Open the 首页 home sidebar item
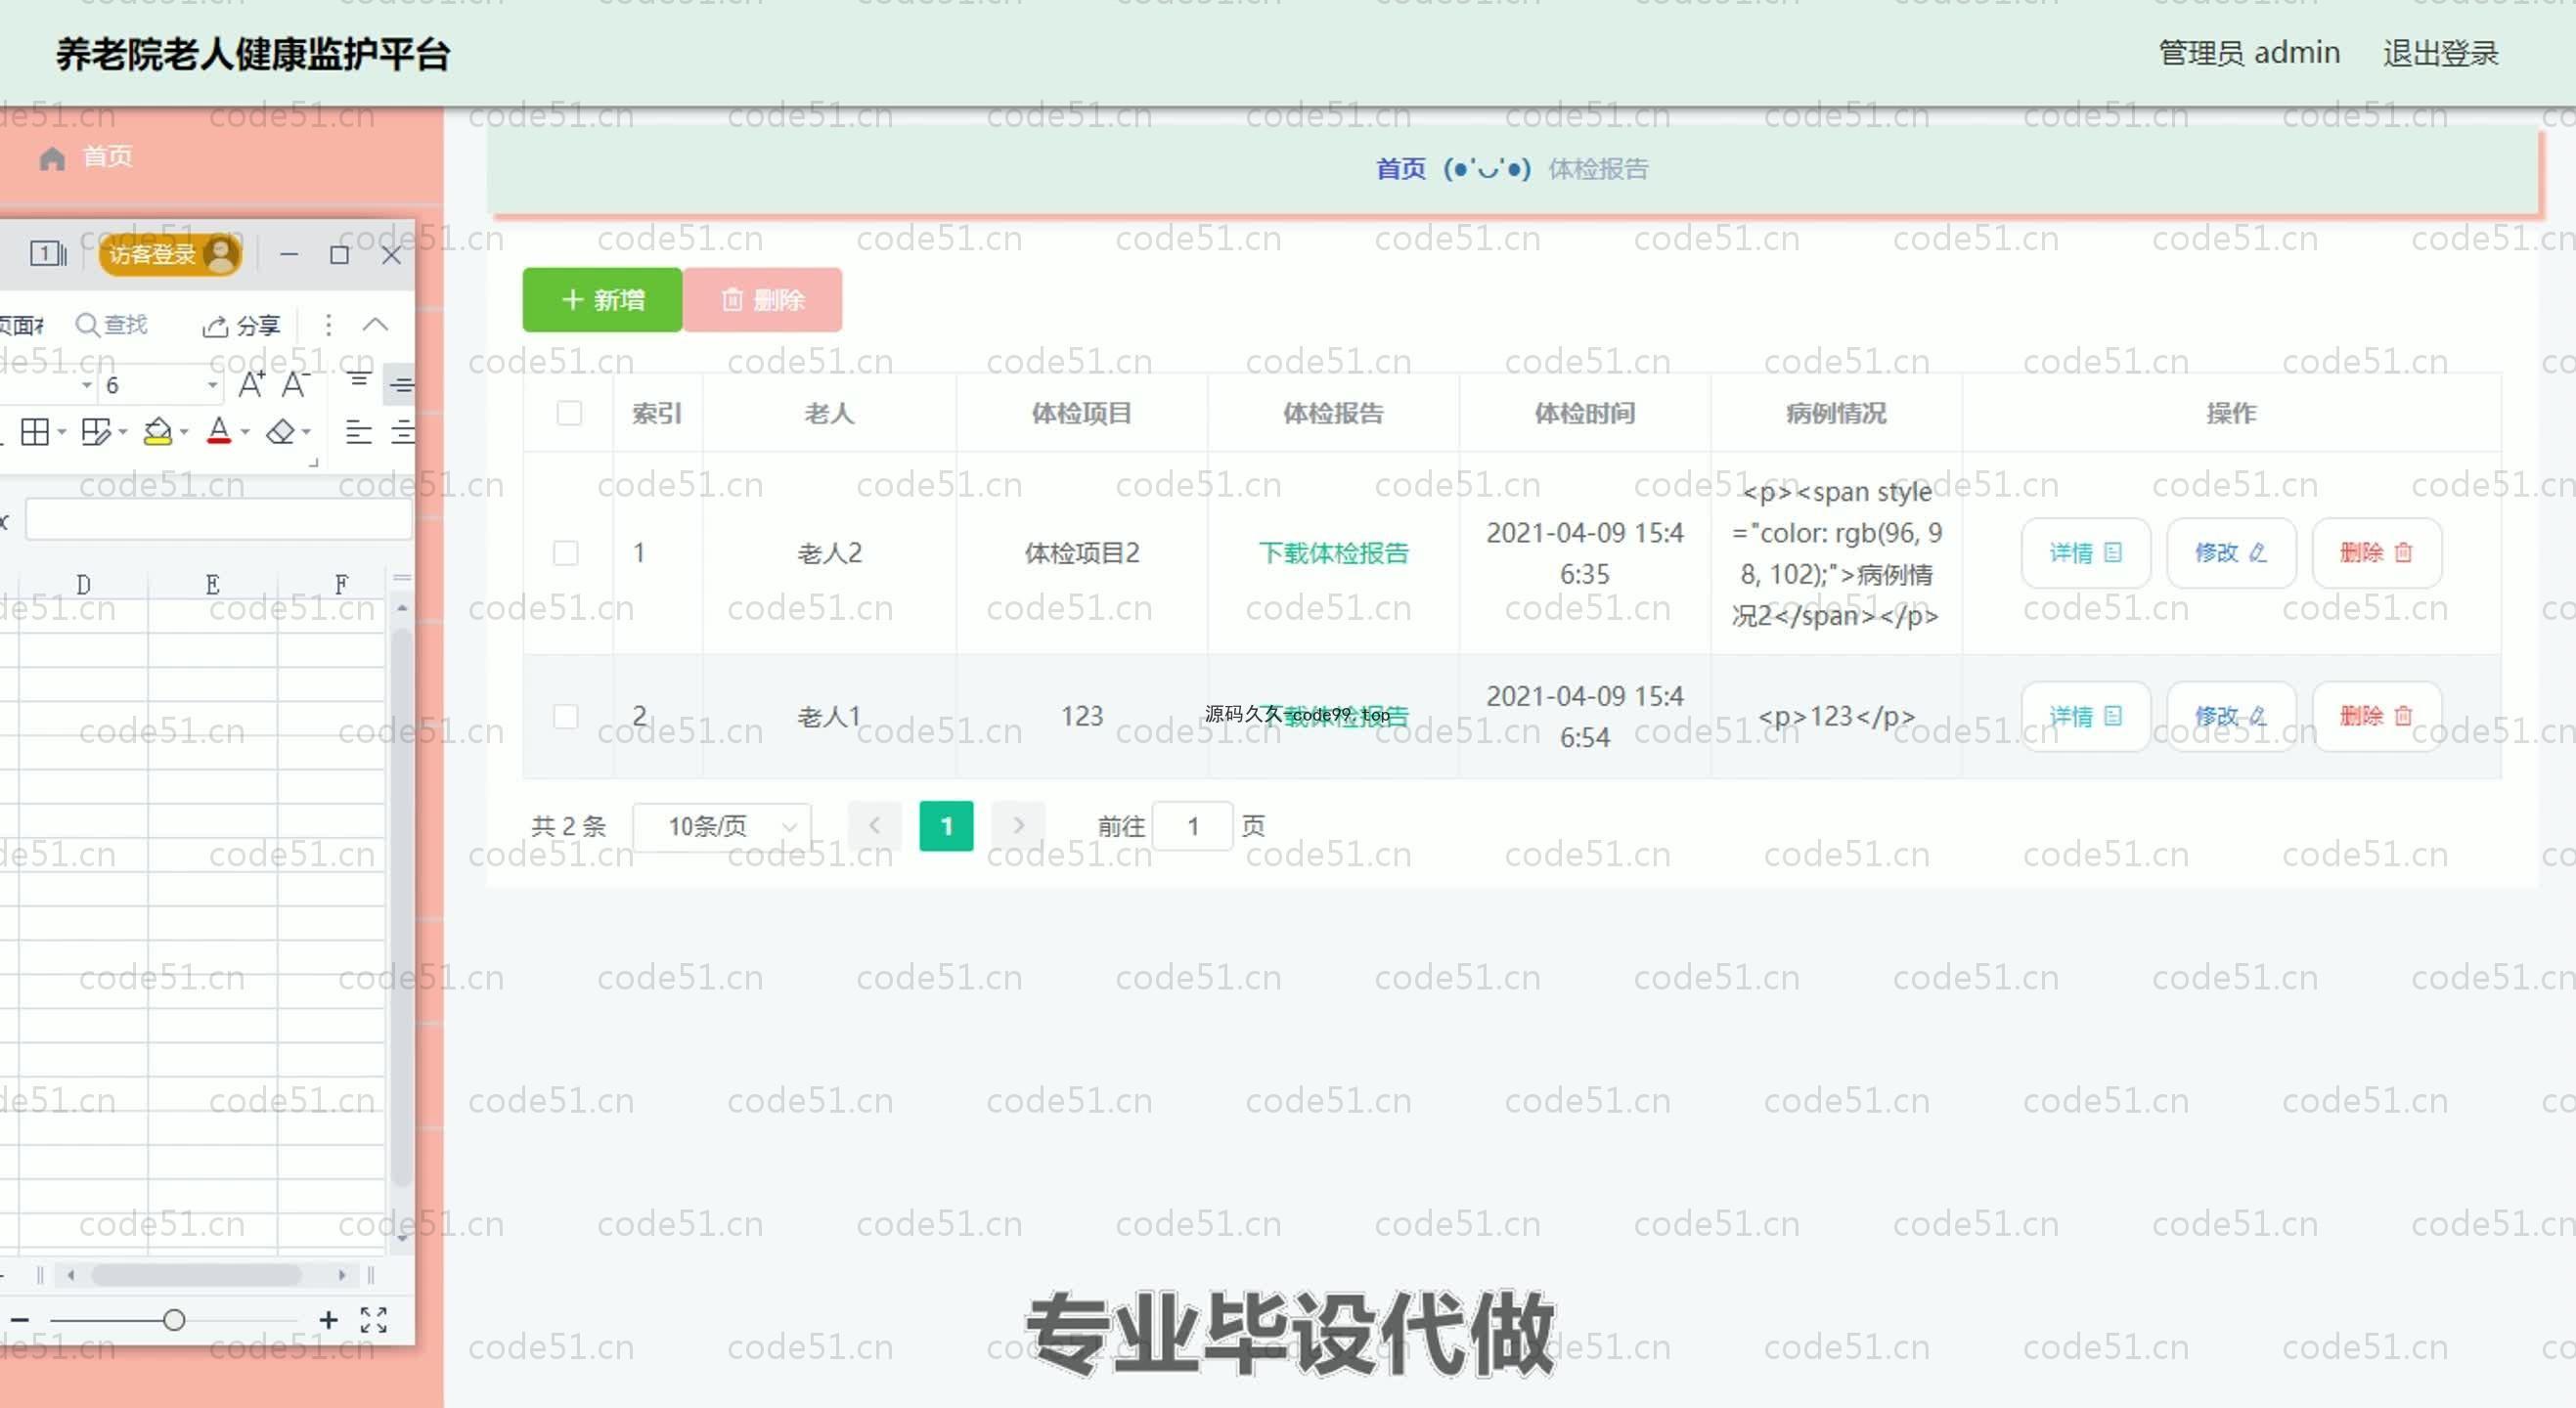This screenshot has height=1408, width=2576. point(85,157)
